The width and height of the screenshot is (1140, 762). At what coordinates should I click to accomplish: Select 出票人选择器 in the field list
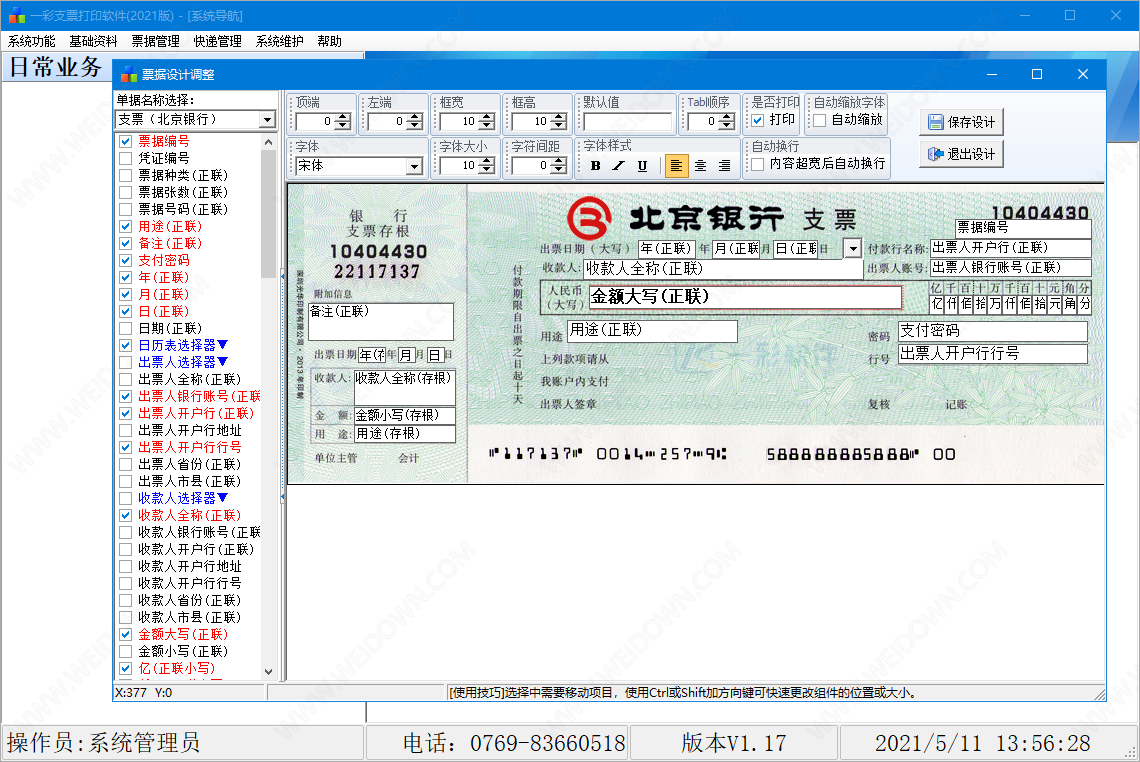click(183, 362)
